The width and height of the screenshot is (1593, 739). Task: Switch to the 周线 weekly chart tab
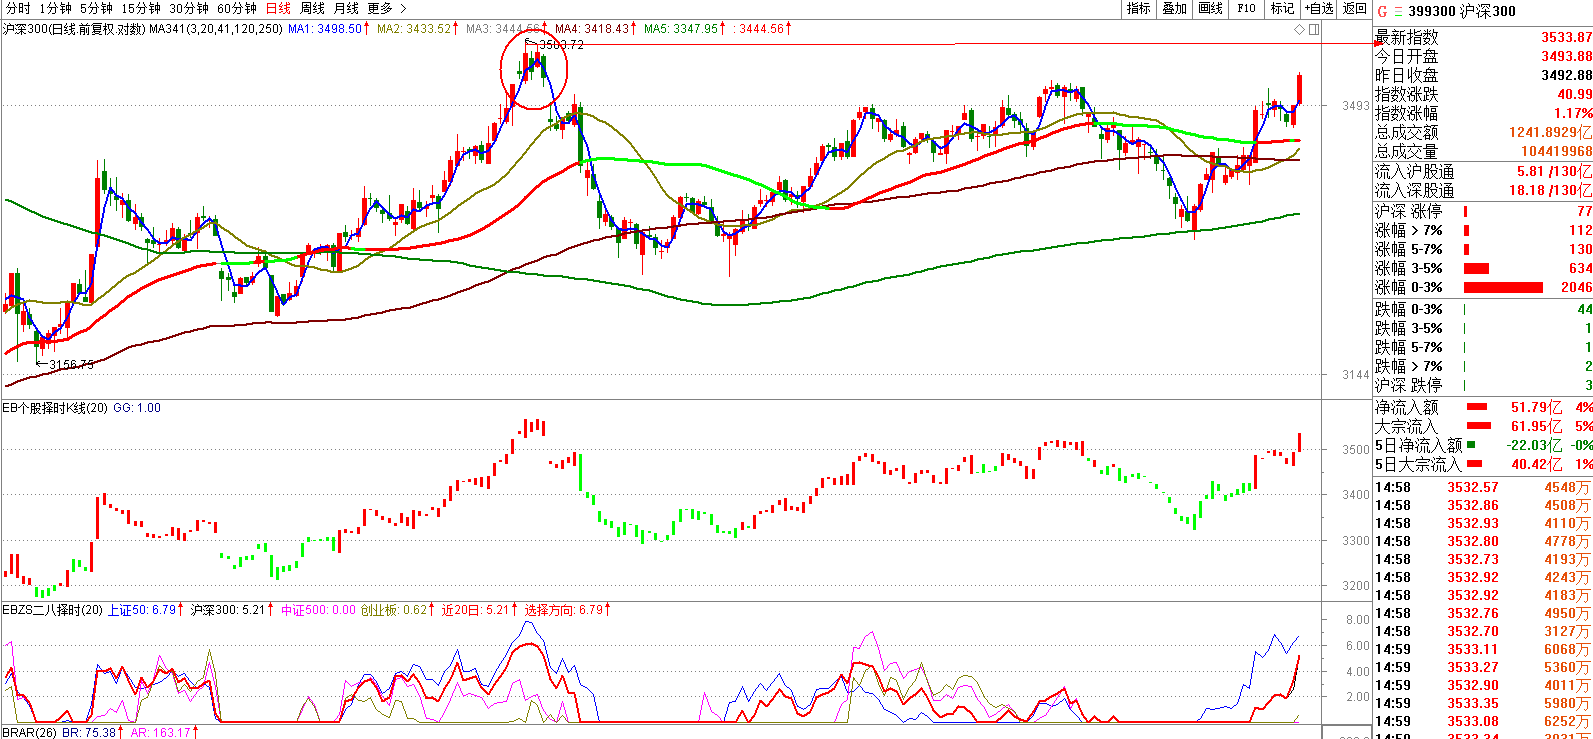pos(312,8)
